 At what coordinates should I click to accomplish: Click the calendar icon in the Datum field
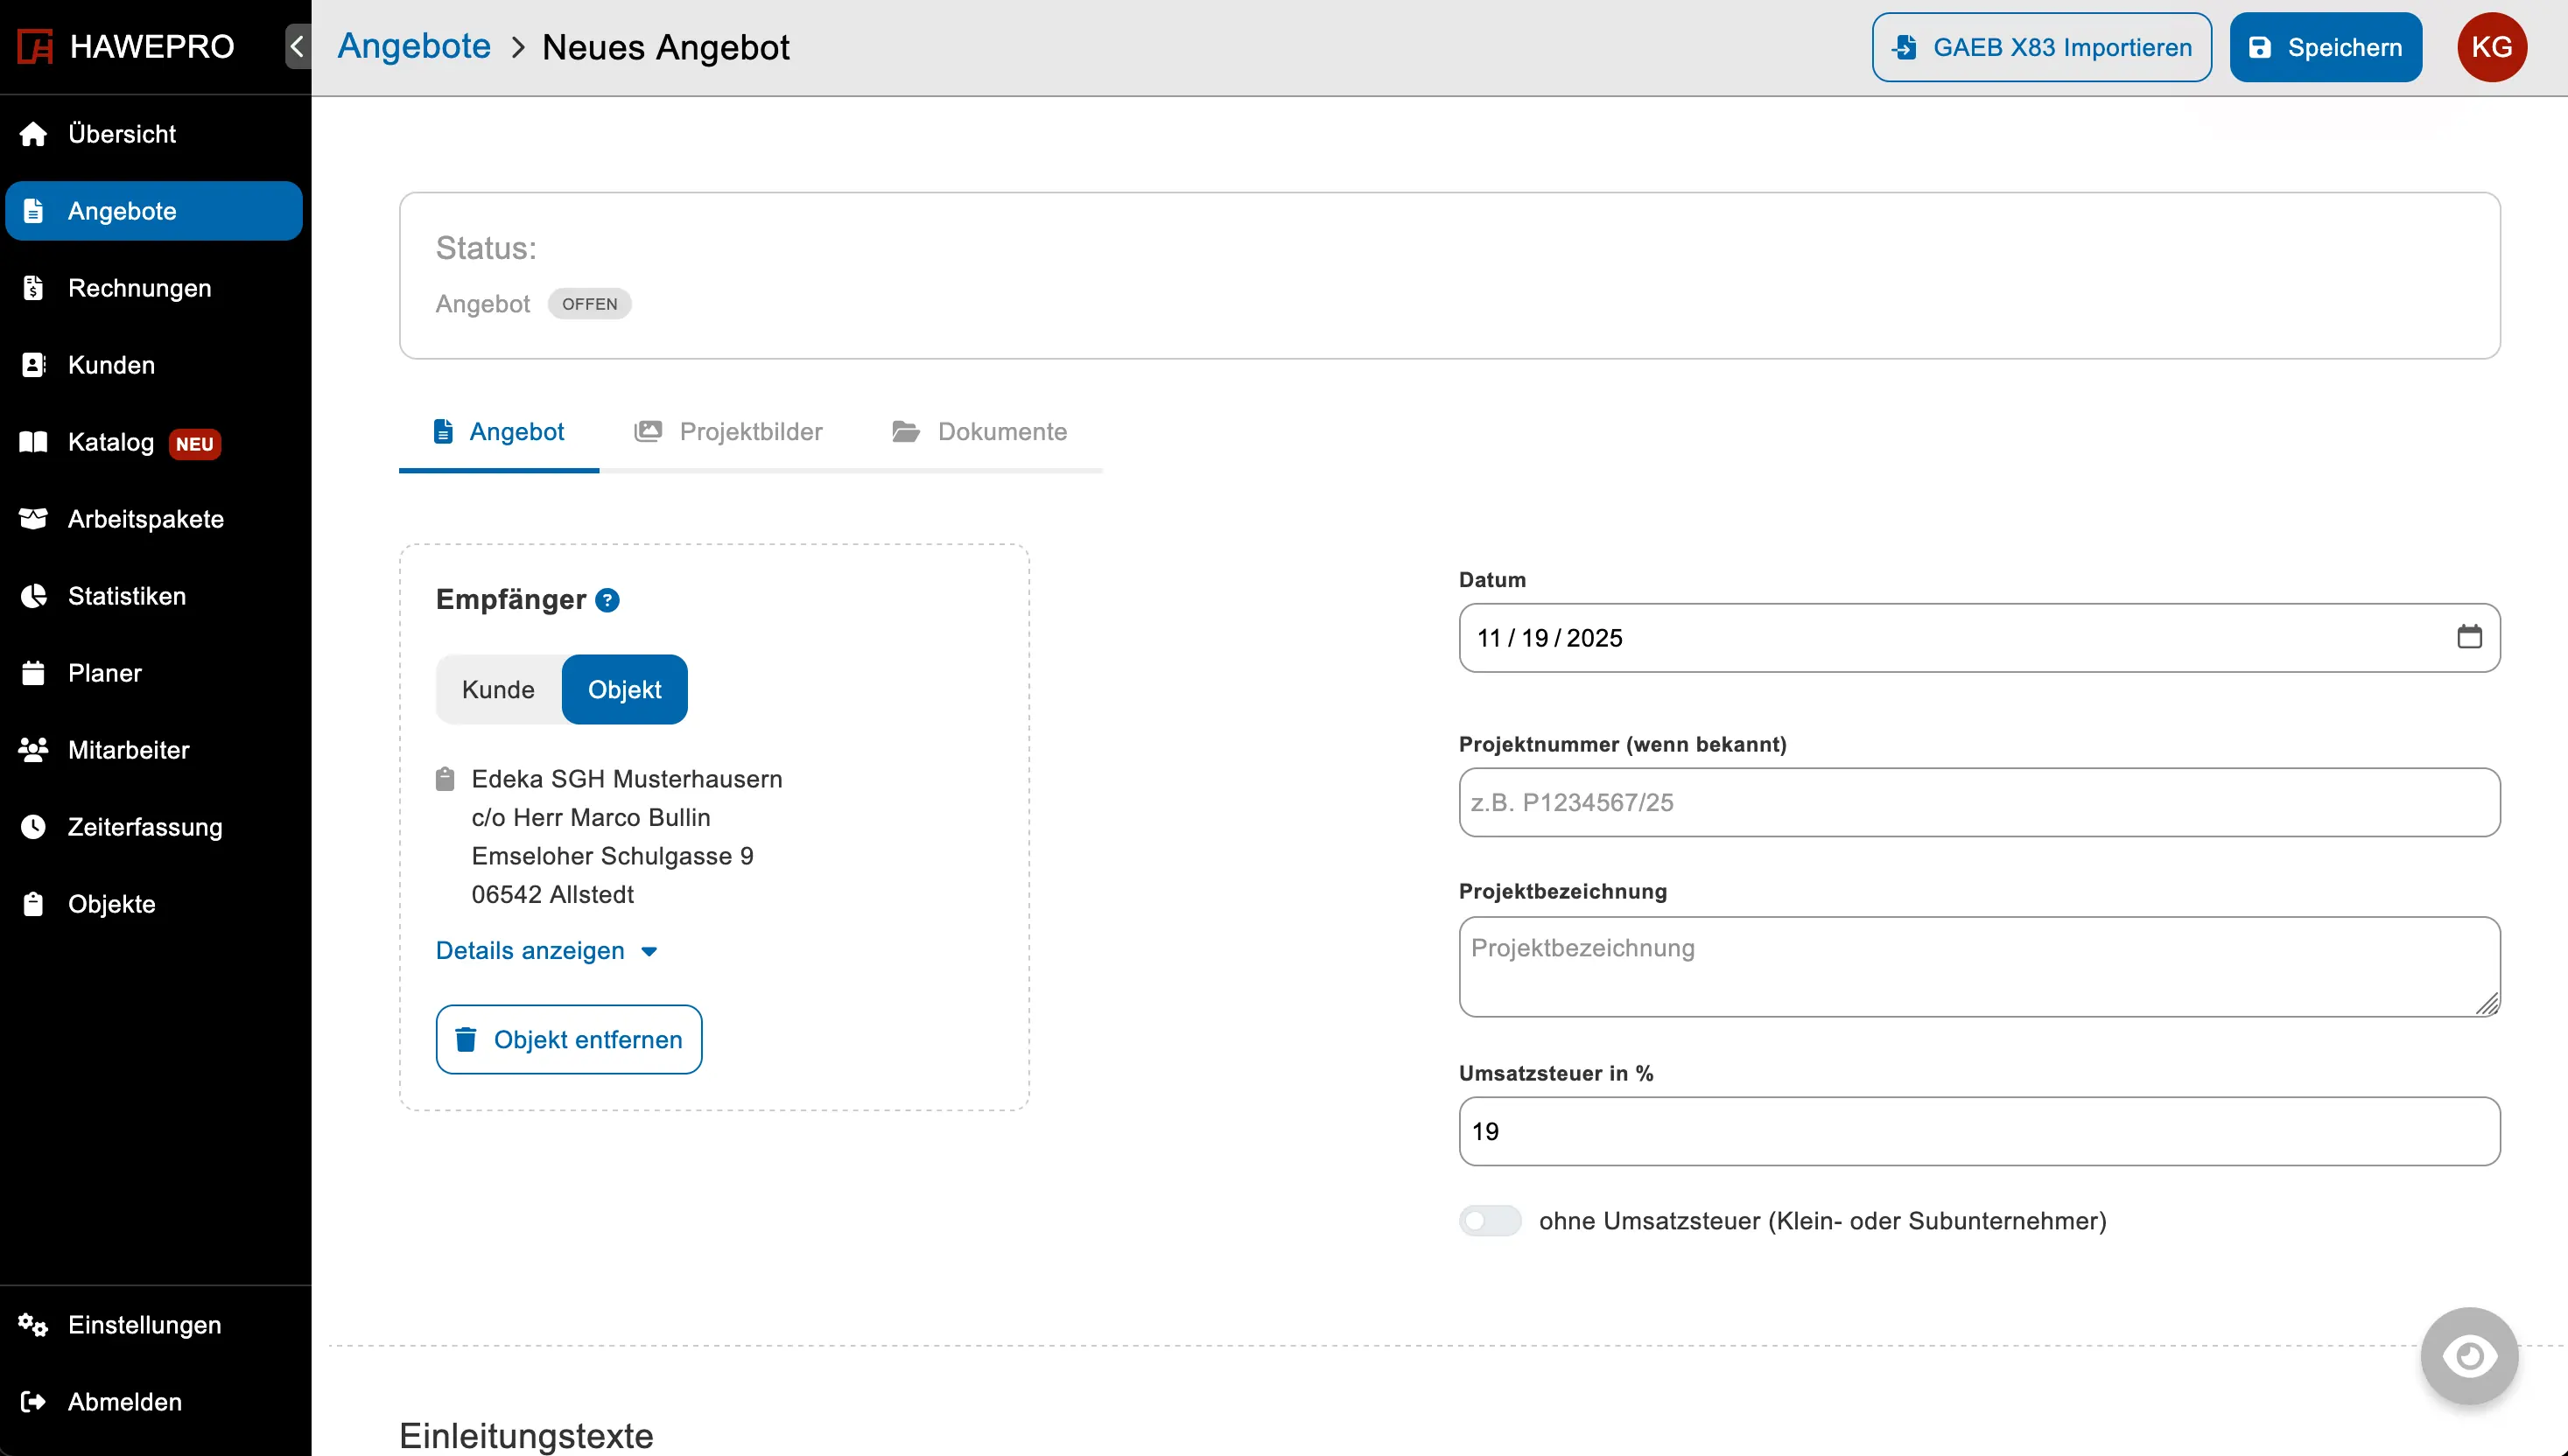coord(2469,637)
